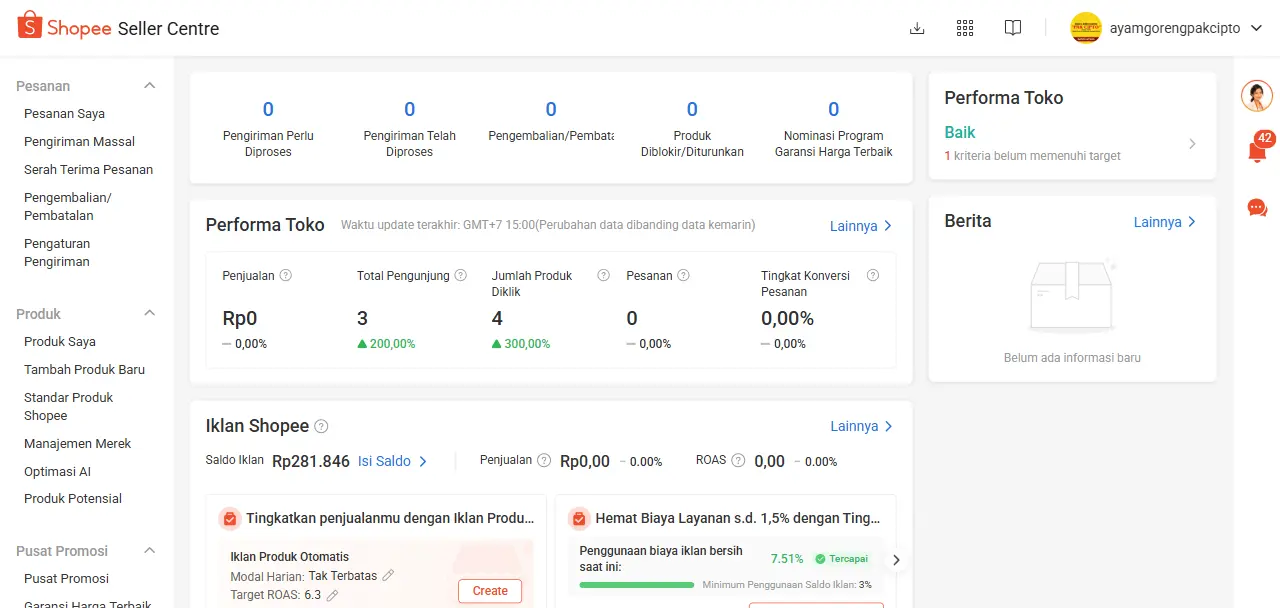The image size is (1280, 608).
Task: Click Lainnya link in Iklan Shopee
Action: click(x=861, y=426)
